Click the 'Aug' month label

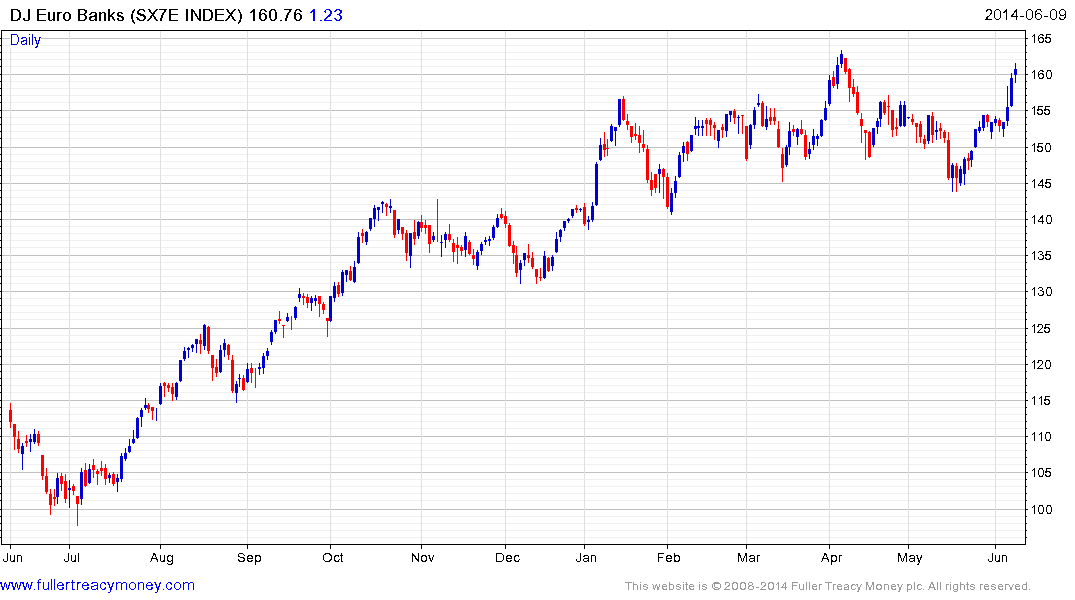coord(162,558)
